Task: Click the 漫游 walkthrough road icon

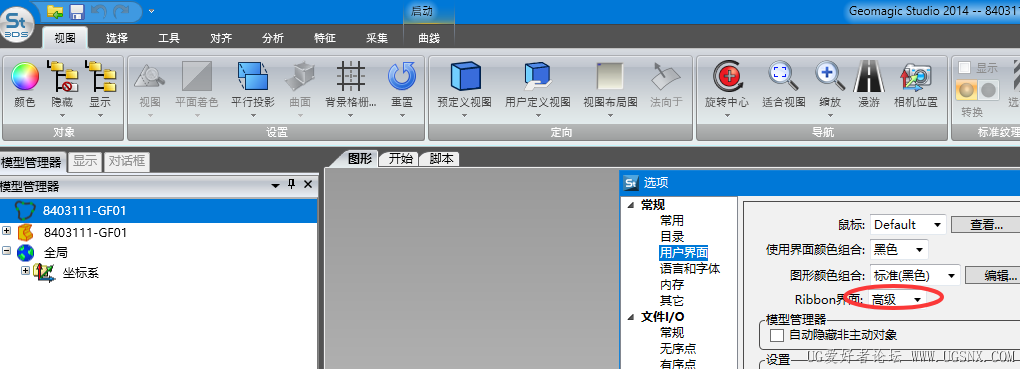Action: (x=869, y=77)
